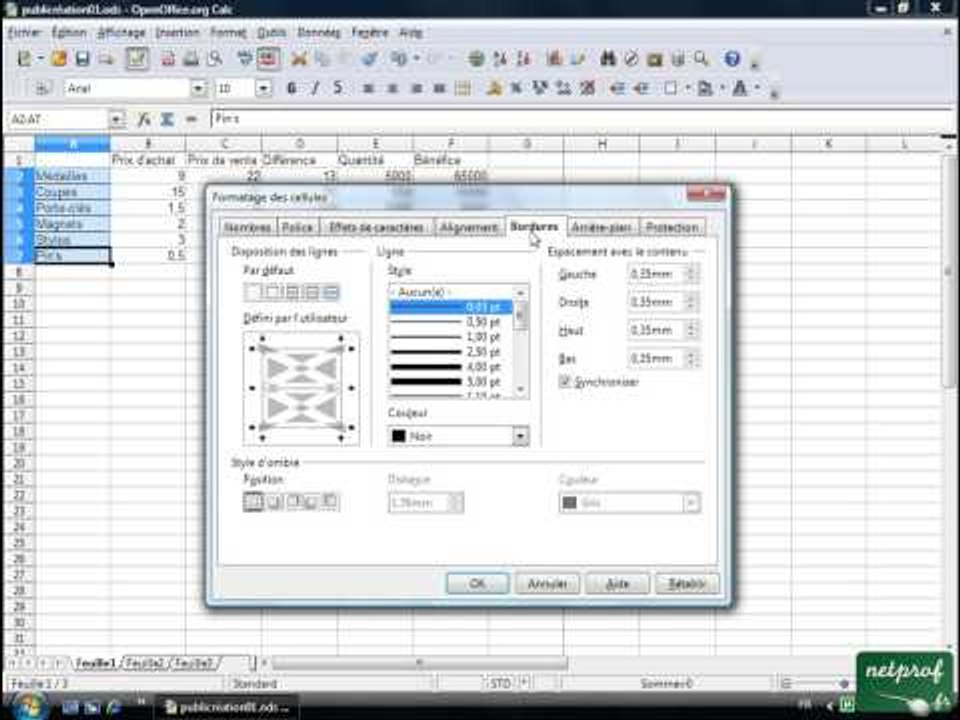The image size is (960, 720).
Task: Select the no-shadow position option
Action: tap(253, 501)
